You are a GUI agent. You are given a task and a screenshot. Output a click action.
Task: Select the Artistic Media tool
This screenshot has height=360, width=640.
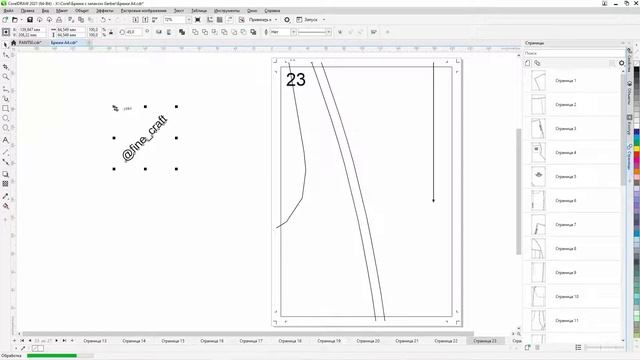point(5,98)
